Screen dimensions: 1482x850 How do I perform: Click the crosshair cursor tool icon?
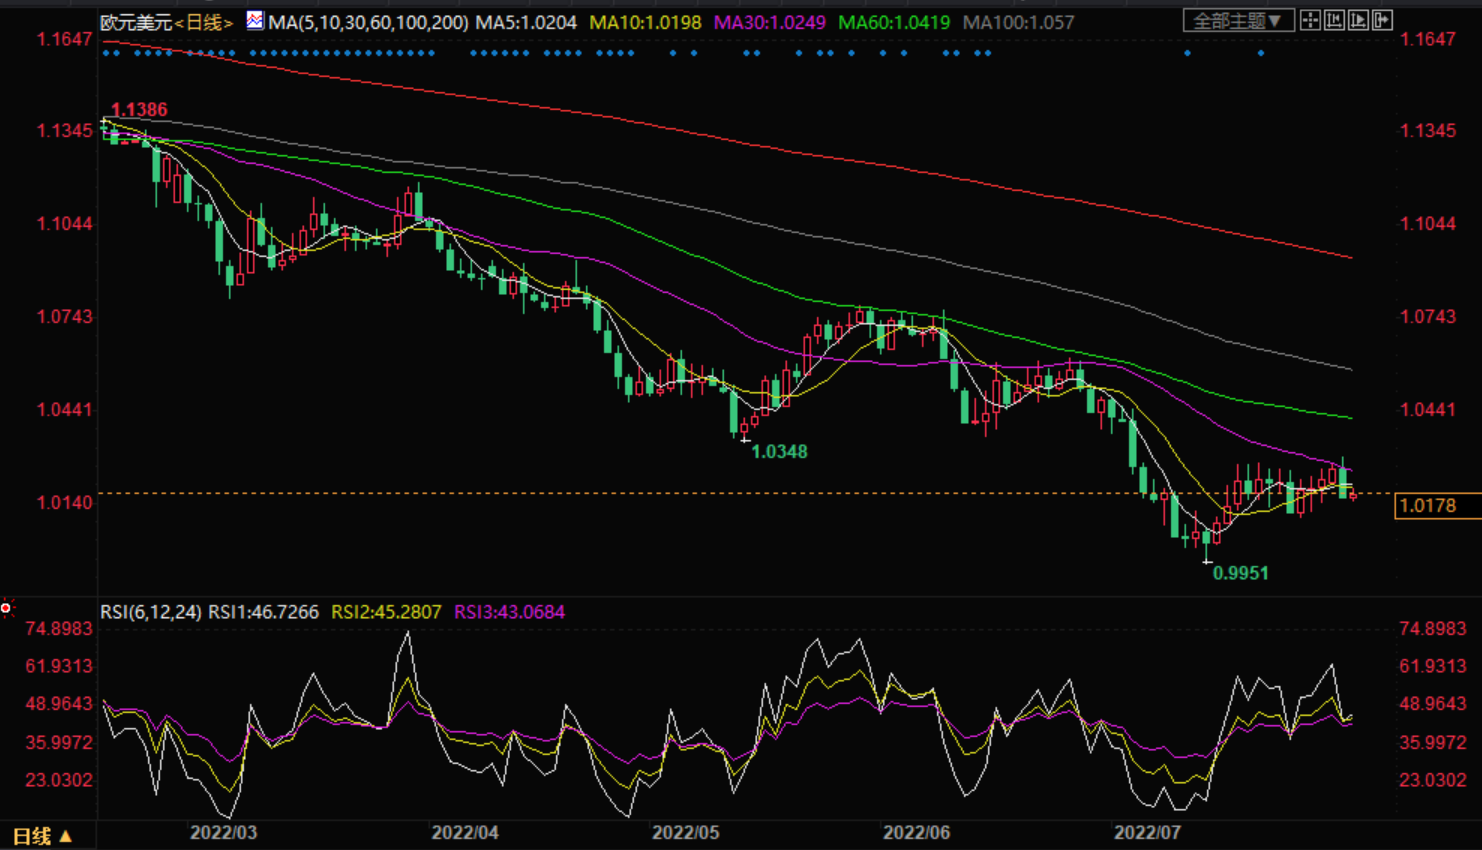1310,20
